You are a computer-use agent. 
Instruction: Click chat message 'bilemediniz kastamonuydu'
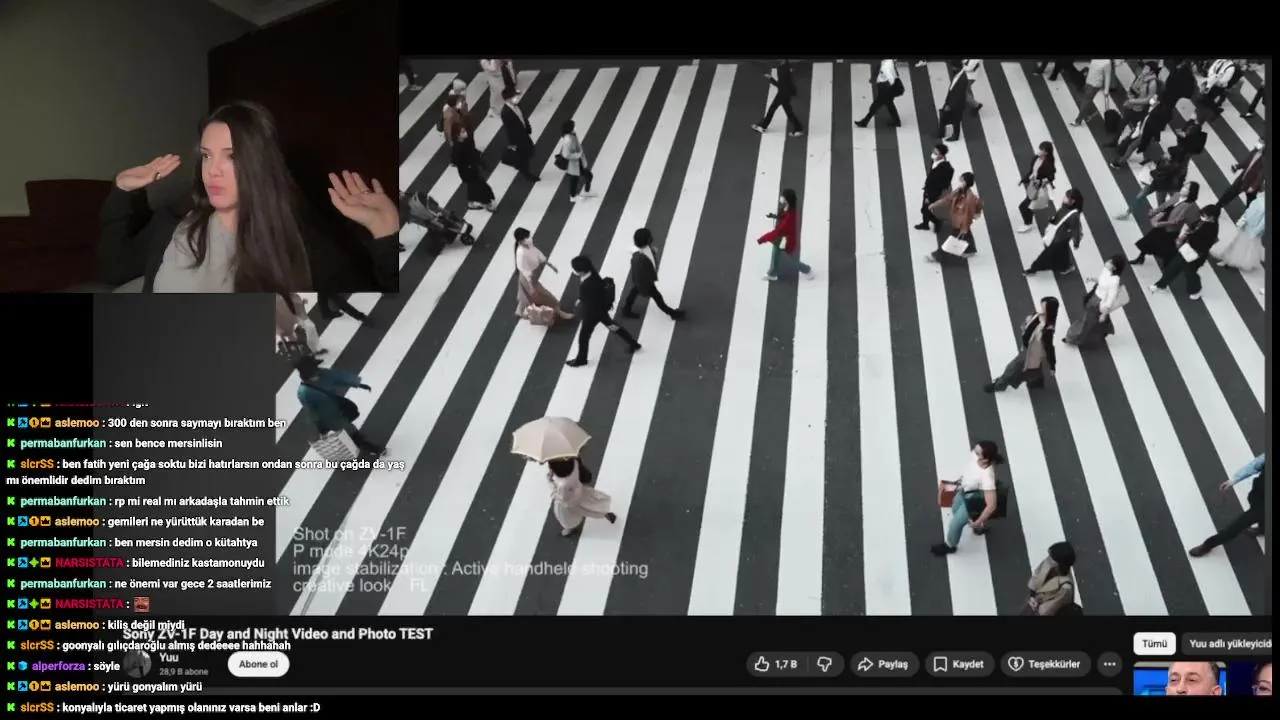199,563
